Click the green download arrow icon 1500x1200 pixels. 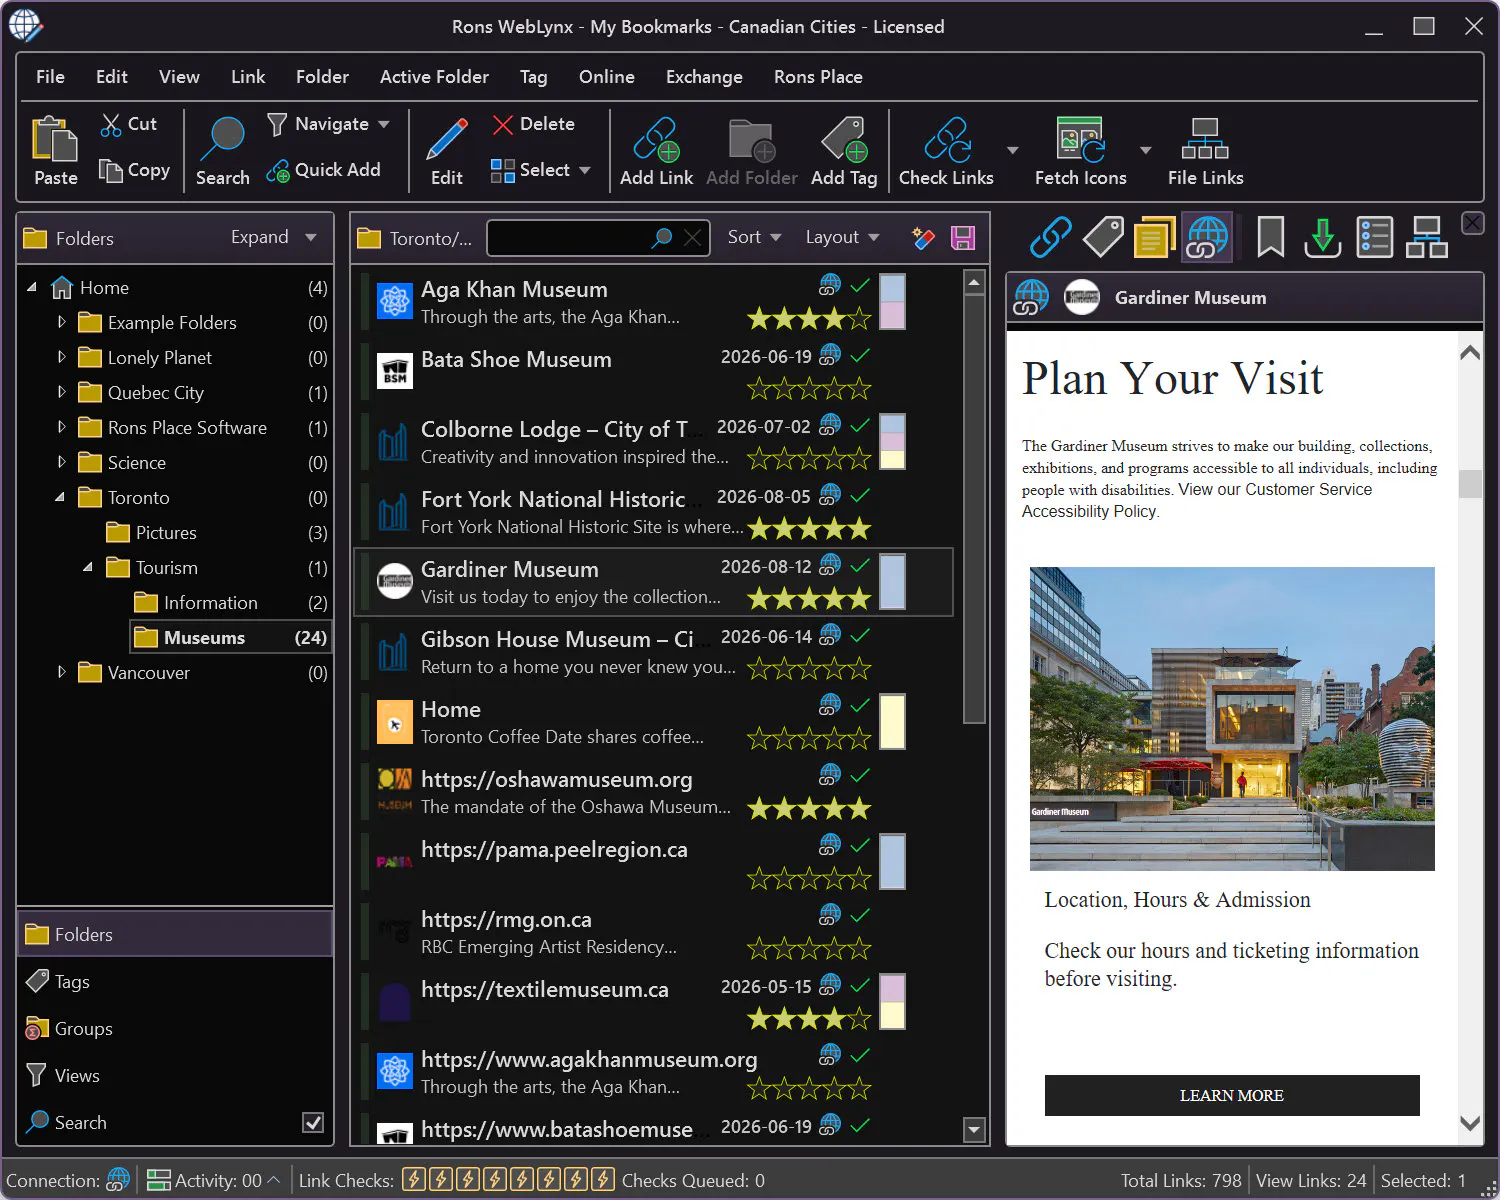(x=1322, y=238)
